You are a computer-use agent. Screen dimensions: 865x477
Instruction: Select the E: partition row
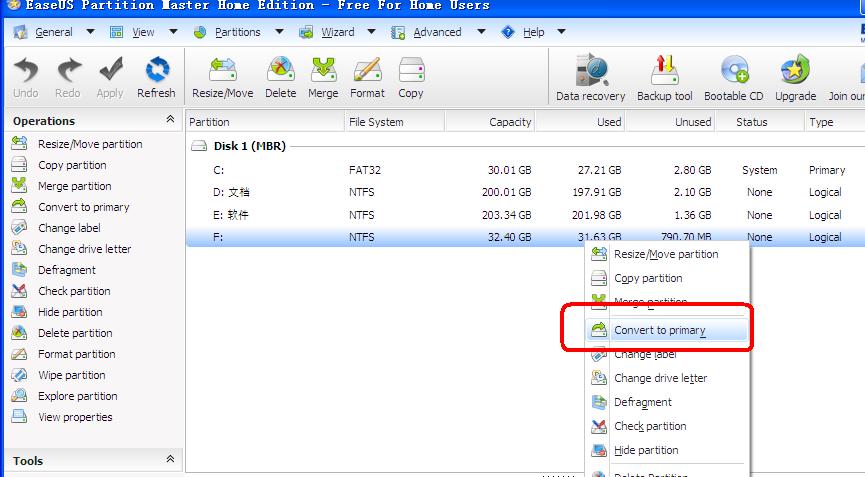(526, 215)
